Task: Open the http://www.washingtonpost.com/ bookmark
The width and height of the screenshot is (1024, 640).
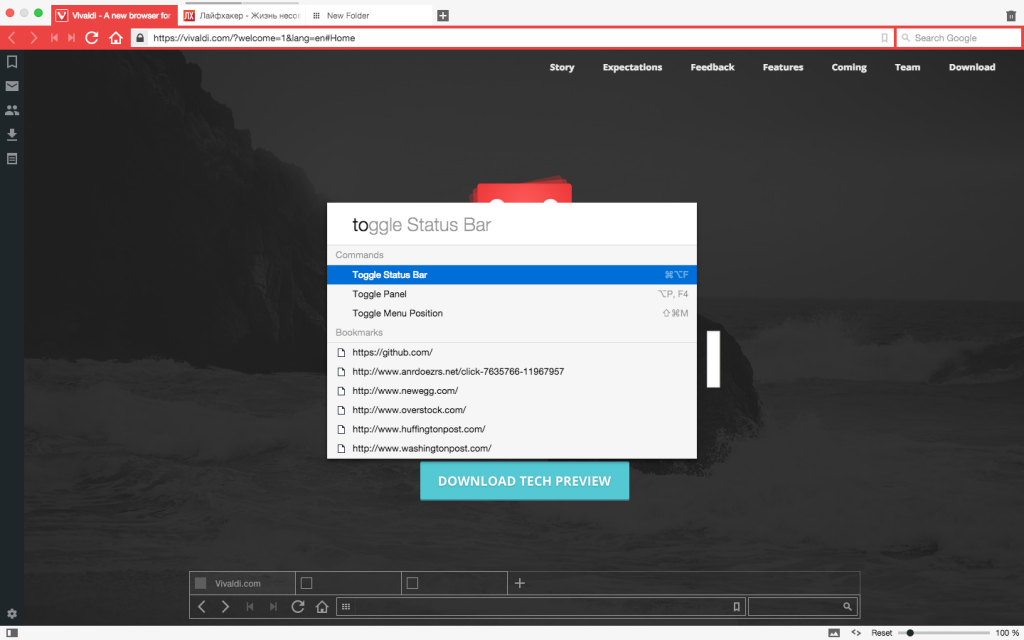Action: click(x=512, y=449)
